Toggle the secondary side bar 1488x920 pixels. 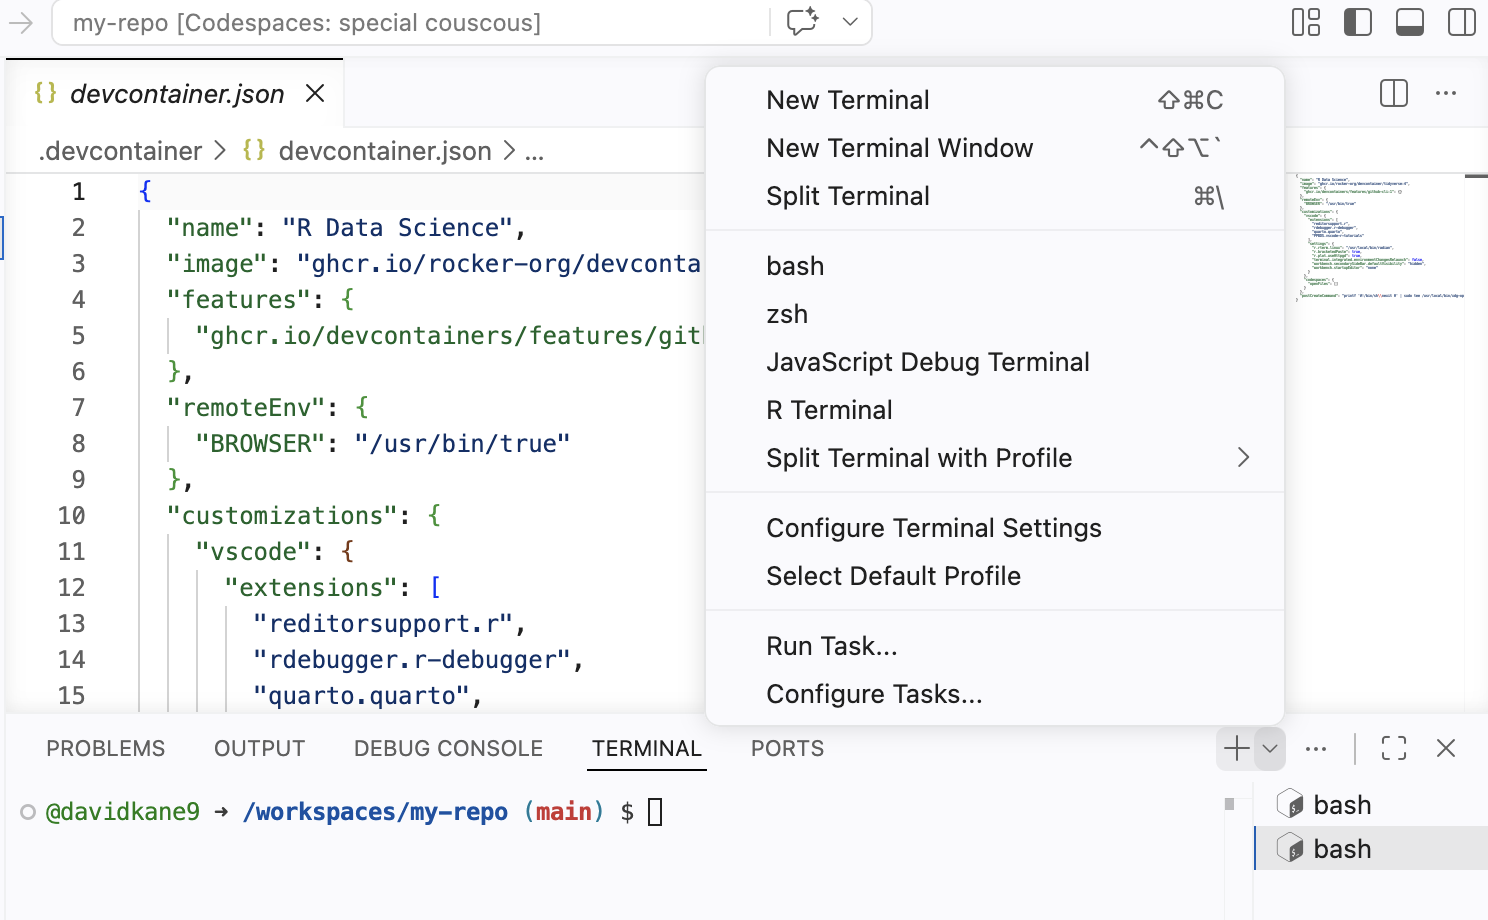(1462, 22)
